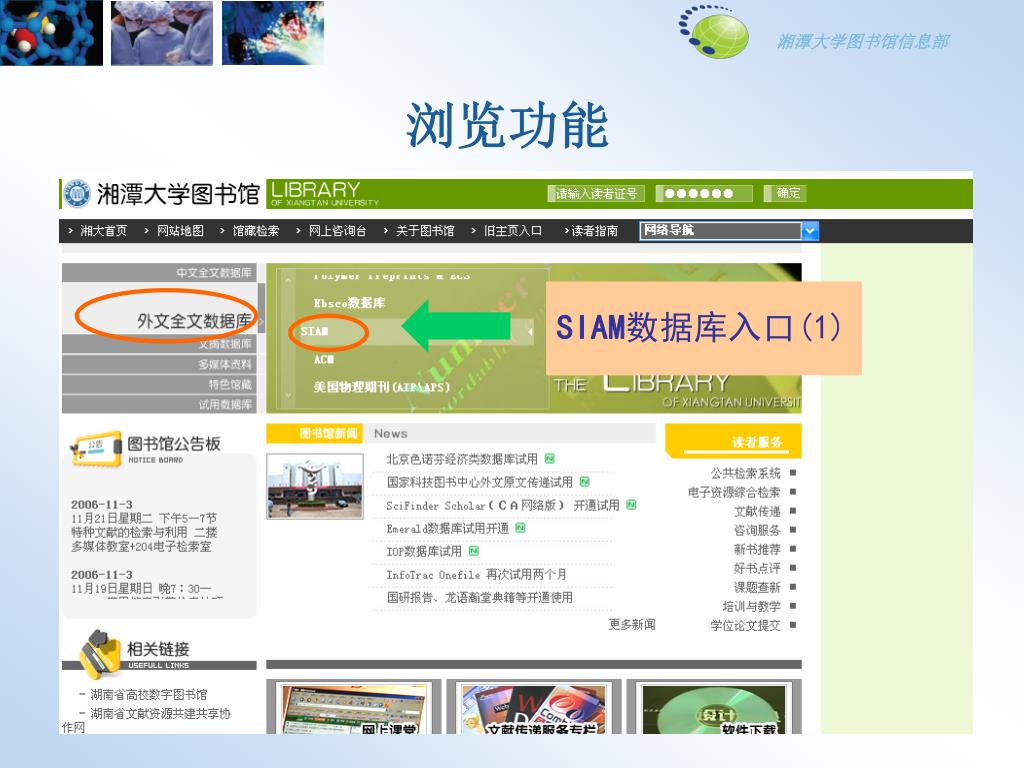
Task: Open 湖南省文献资源共建共享协作网 link
Action: point(146,720)
